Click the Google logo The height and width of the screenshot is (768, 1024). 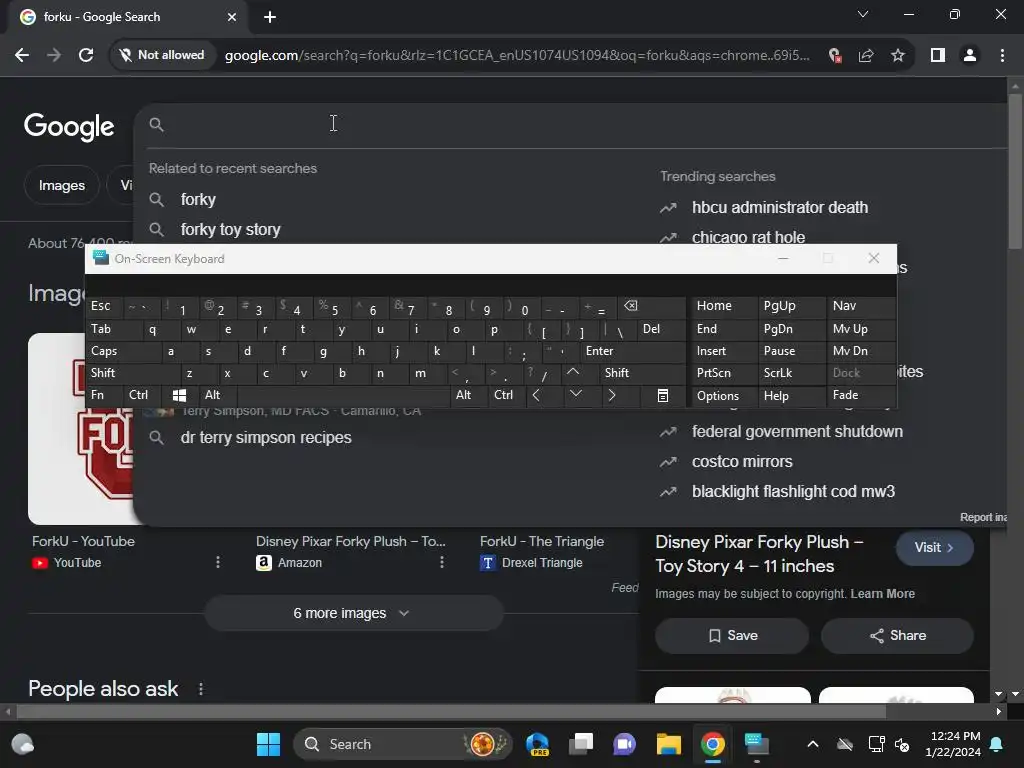point(69,126)
